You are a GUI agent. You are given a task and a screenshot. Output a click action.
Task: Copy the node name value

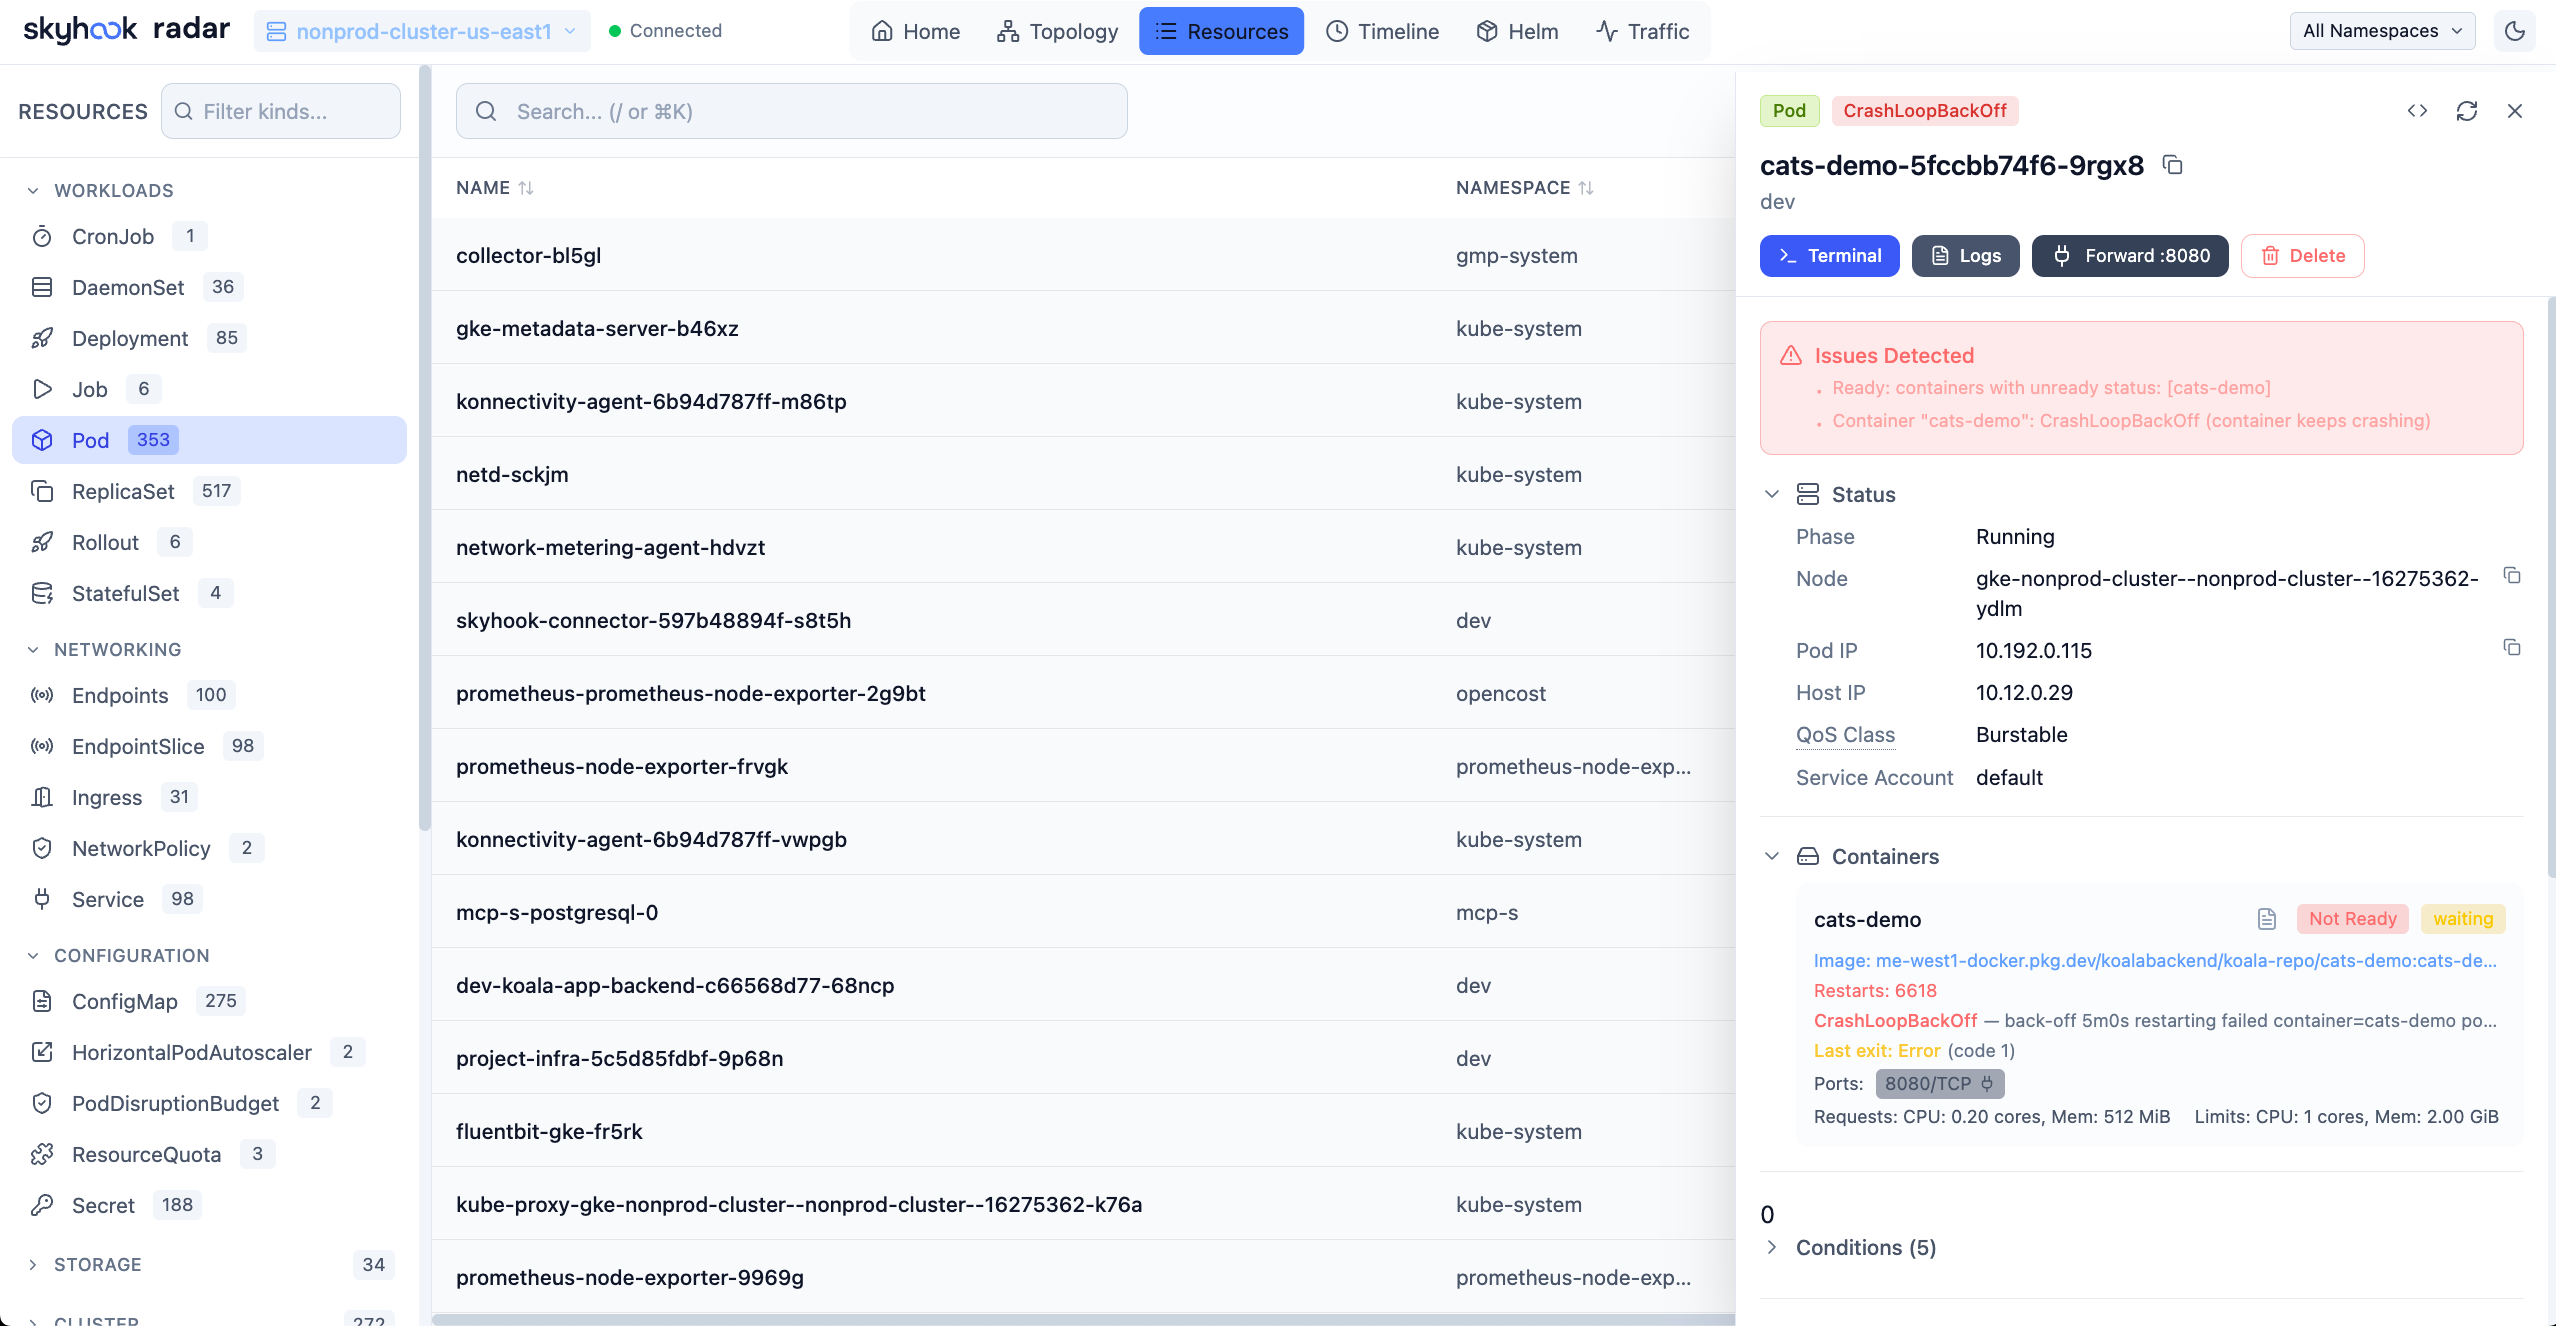[x=2511, y=576]
